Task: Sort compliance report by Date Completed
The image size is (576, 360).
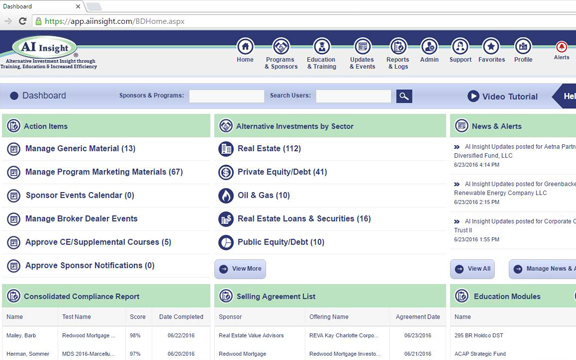Action: 181,317
